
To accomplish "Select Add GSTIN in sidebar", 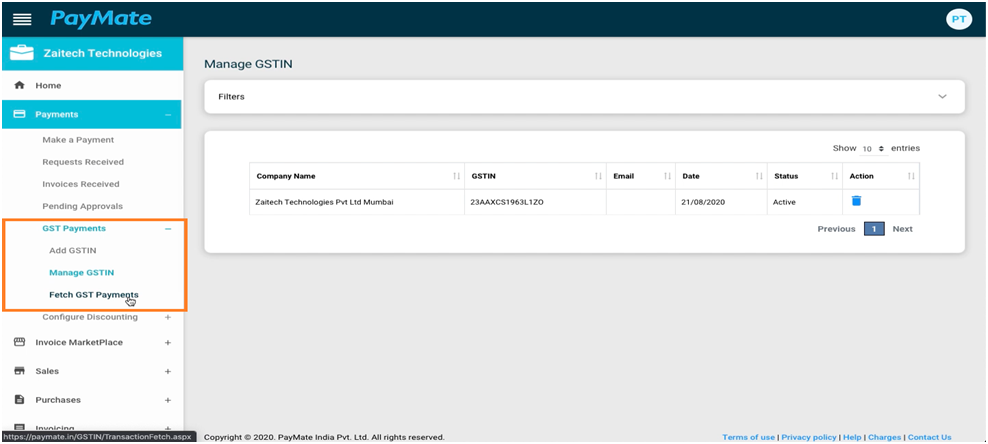I will coord(73,250).
